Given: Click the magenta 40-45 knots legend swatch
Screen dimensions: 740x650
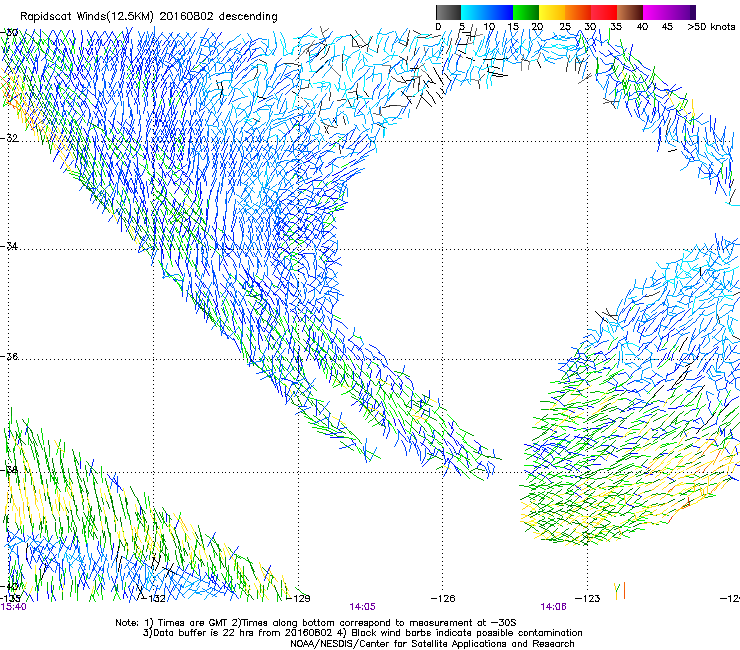Looking at the screenshot, I should point(656,12).
